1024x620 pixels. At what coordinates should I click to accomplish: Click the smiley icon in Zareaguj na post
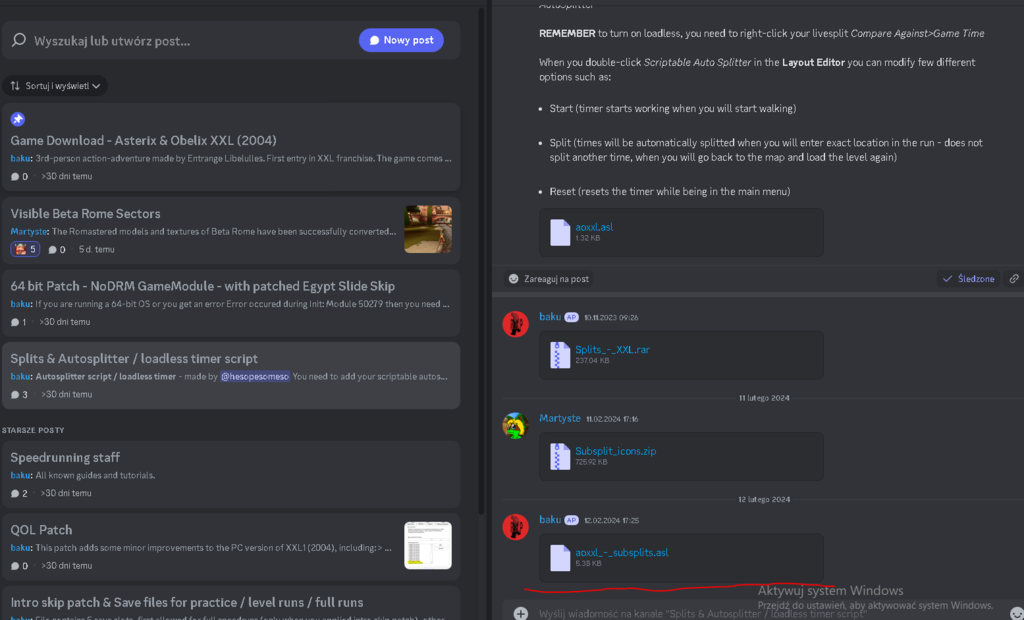(514, 279)
